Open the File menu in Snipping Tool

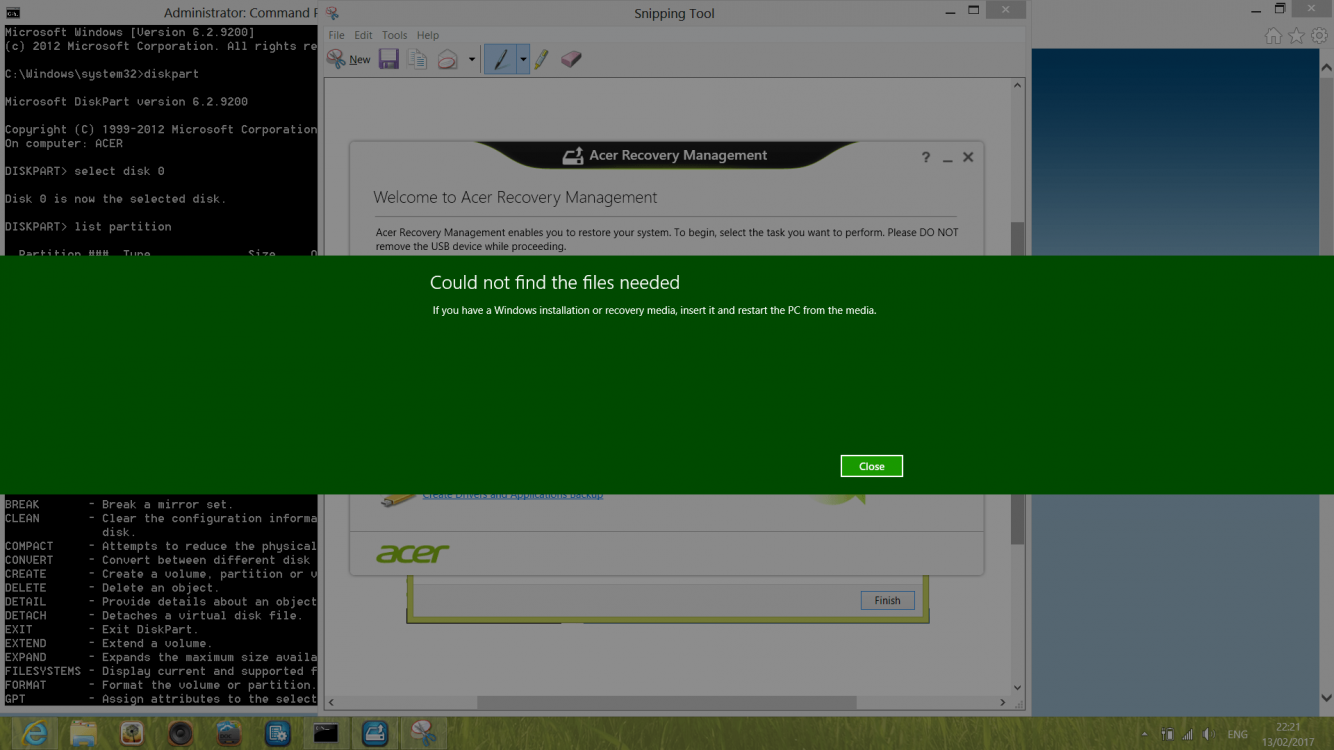(337, 35)
